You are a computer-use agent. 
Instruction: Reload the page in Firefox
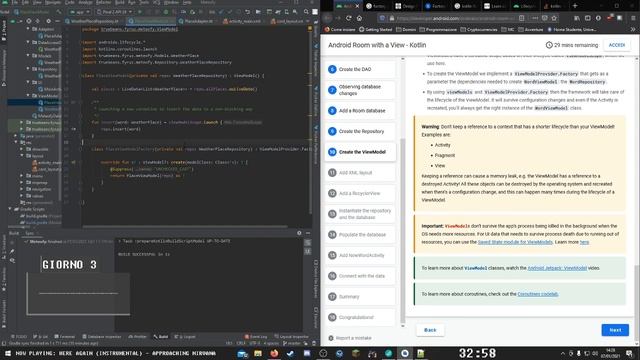pos(349,18)
